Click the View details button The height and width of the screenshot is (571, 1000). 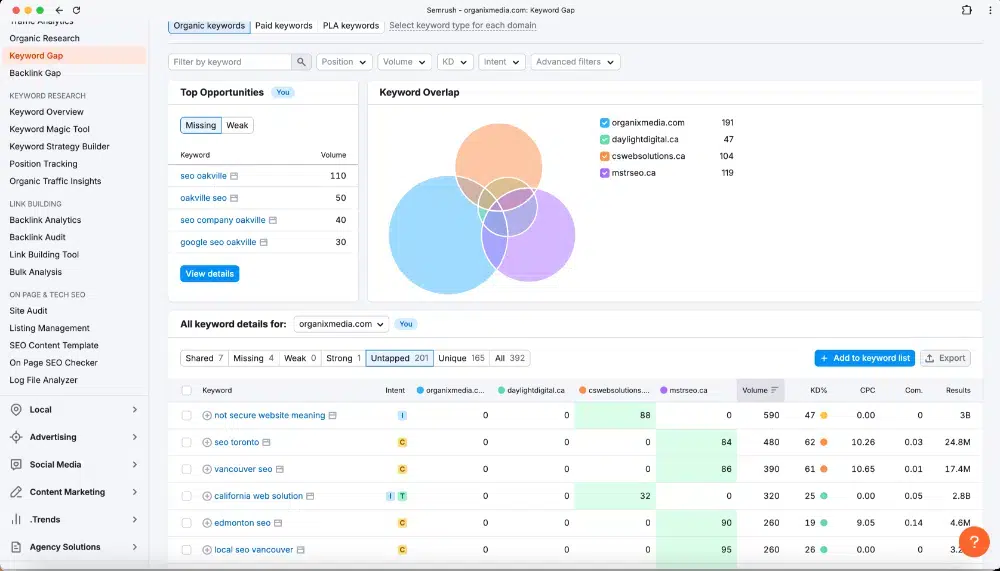click(209, 274)
